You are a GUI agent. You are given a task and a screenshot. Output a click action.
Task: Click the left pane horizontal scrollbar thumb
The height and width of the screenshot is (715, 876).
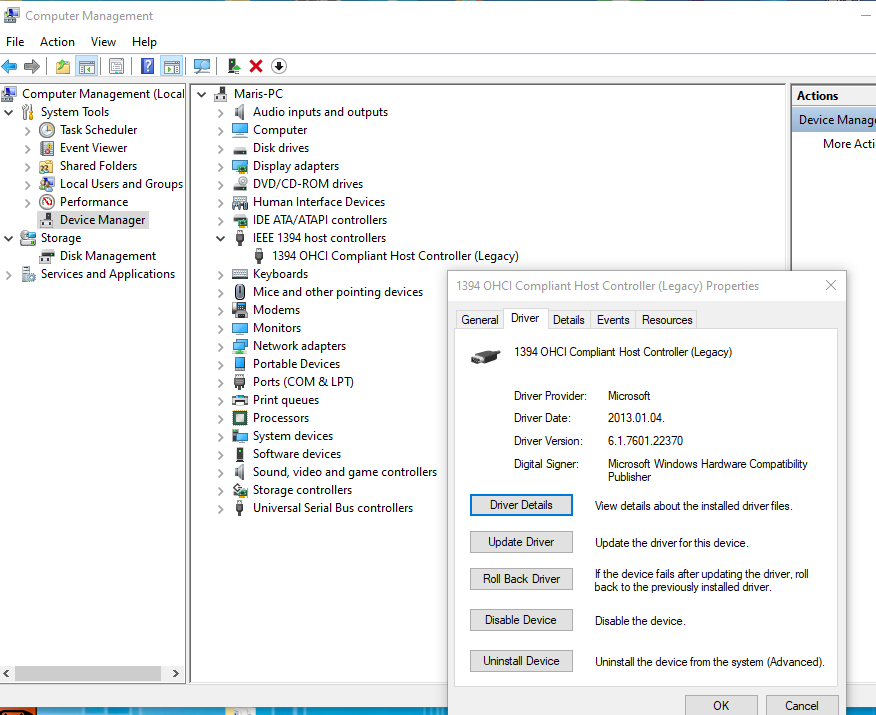[x=88, y=674]
